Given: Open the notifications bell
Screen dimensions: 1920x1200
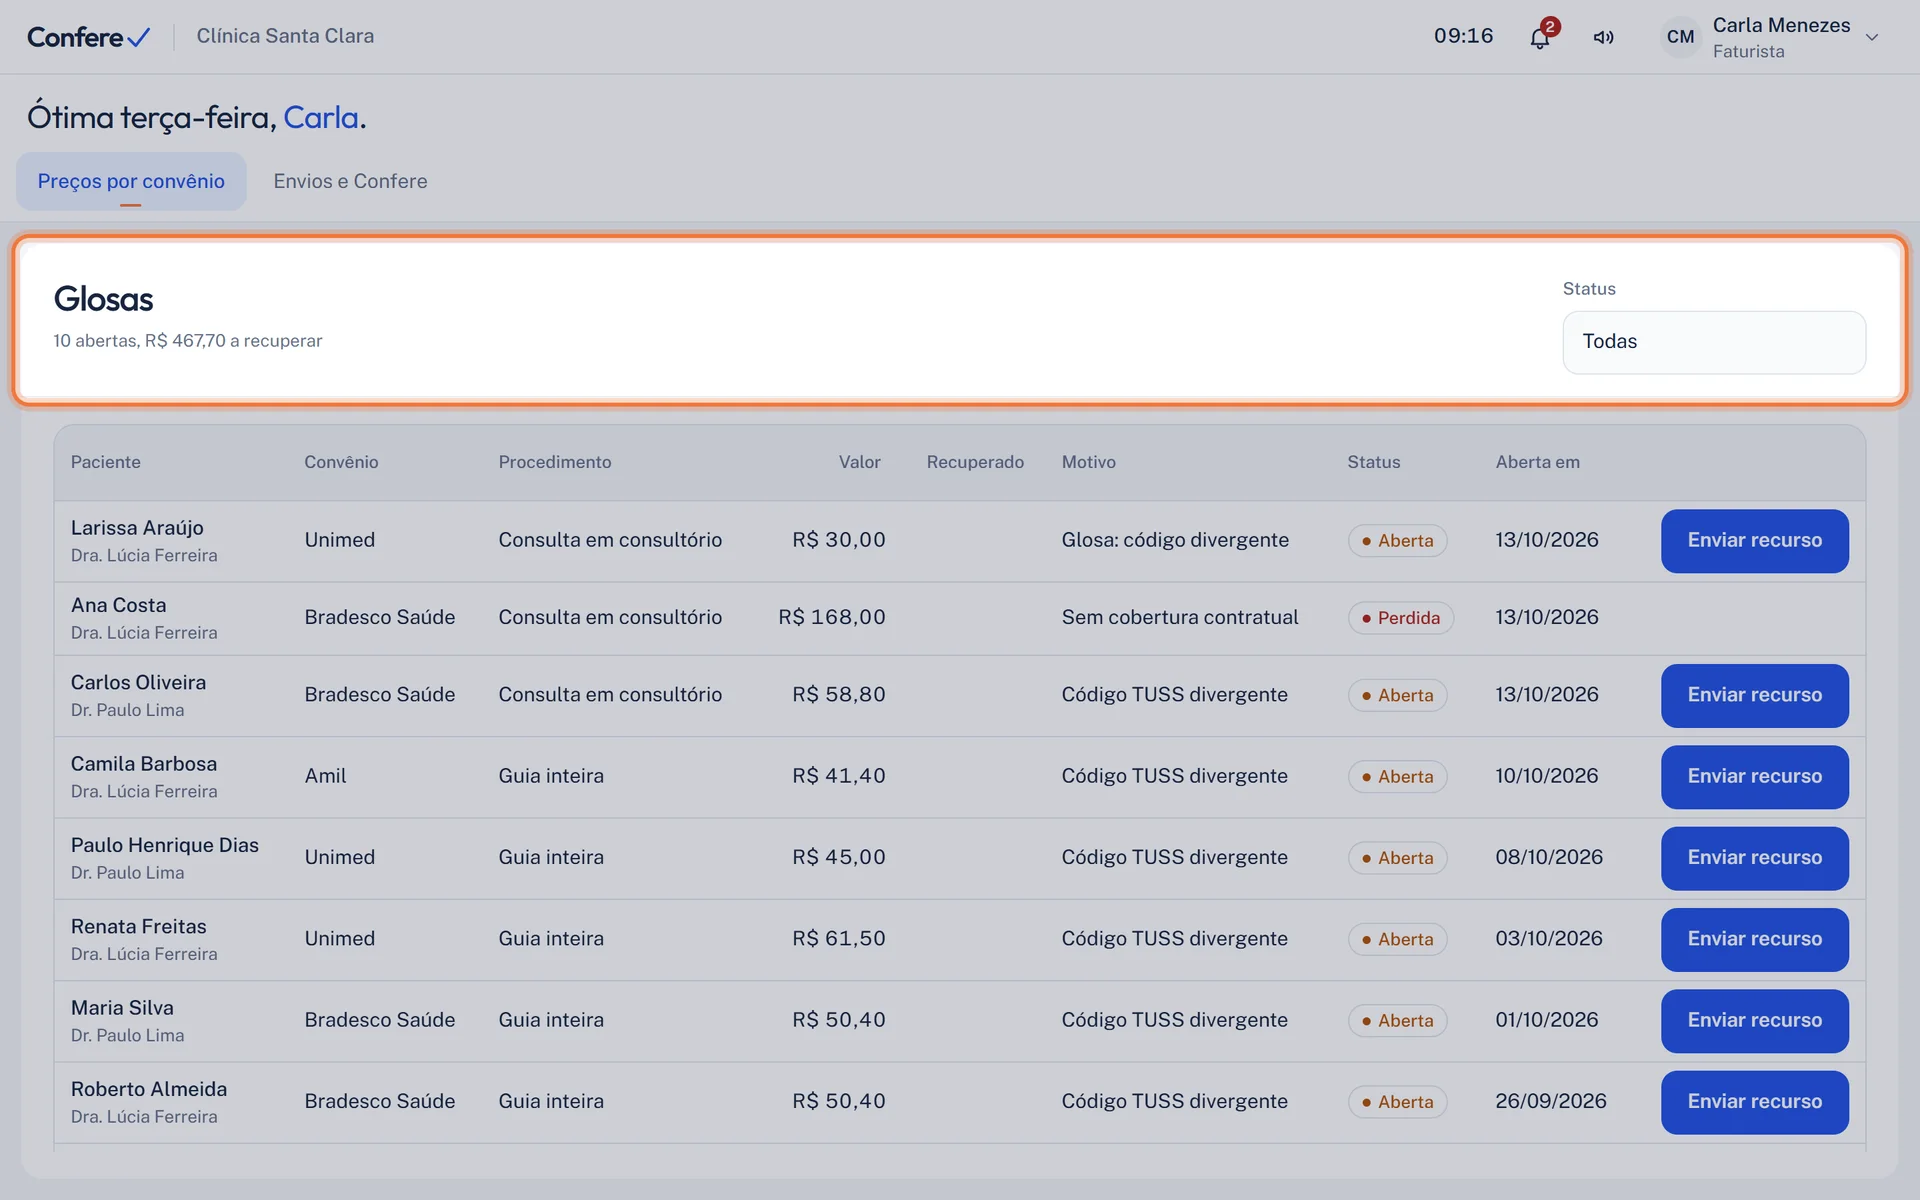Looking at the screenshot, I should click(x=1540, y=37).
